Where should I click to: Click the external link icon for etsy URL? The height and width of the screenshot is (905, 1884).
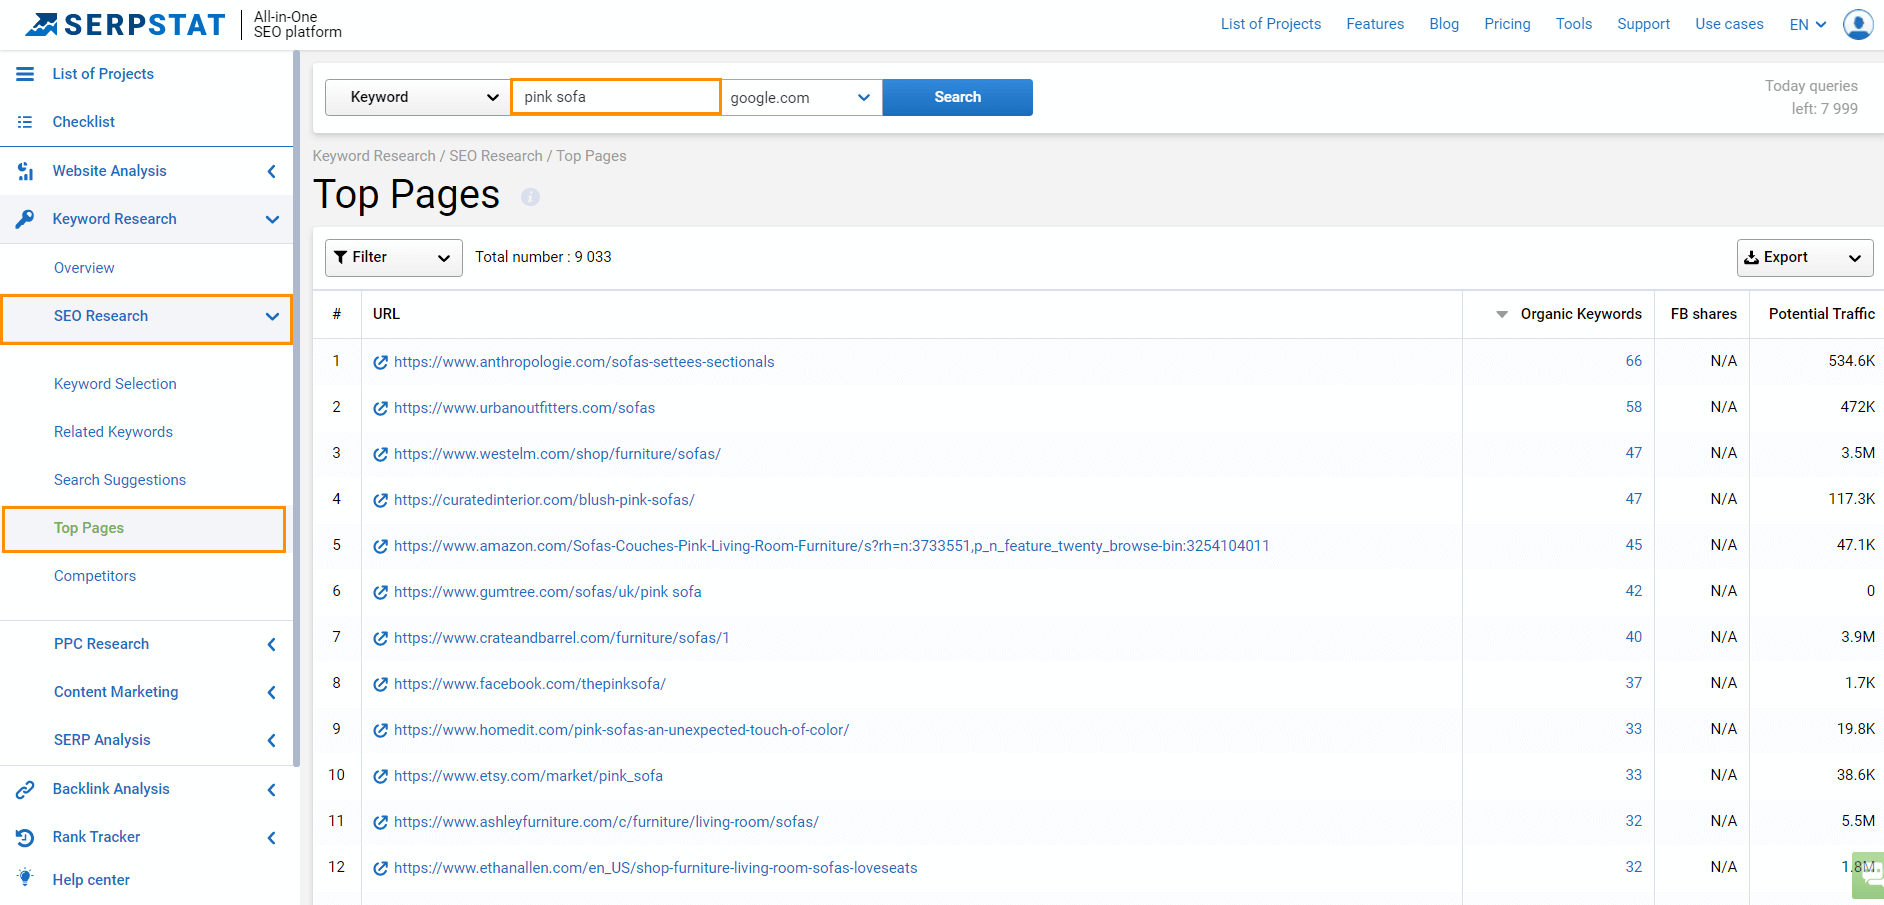coord(380,776)
